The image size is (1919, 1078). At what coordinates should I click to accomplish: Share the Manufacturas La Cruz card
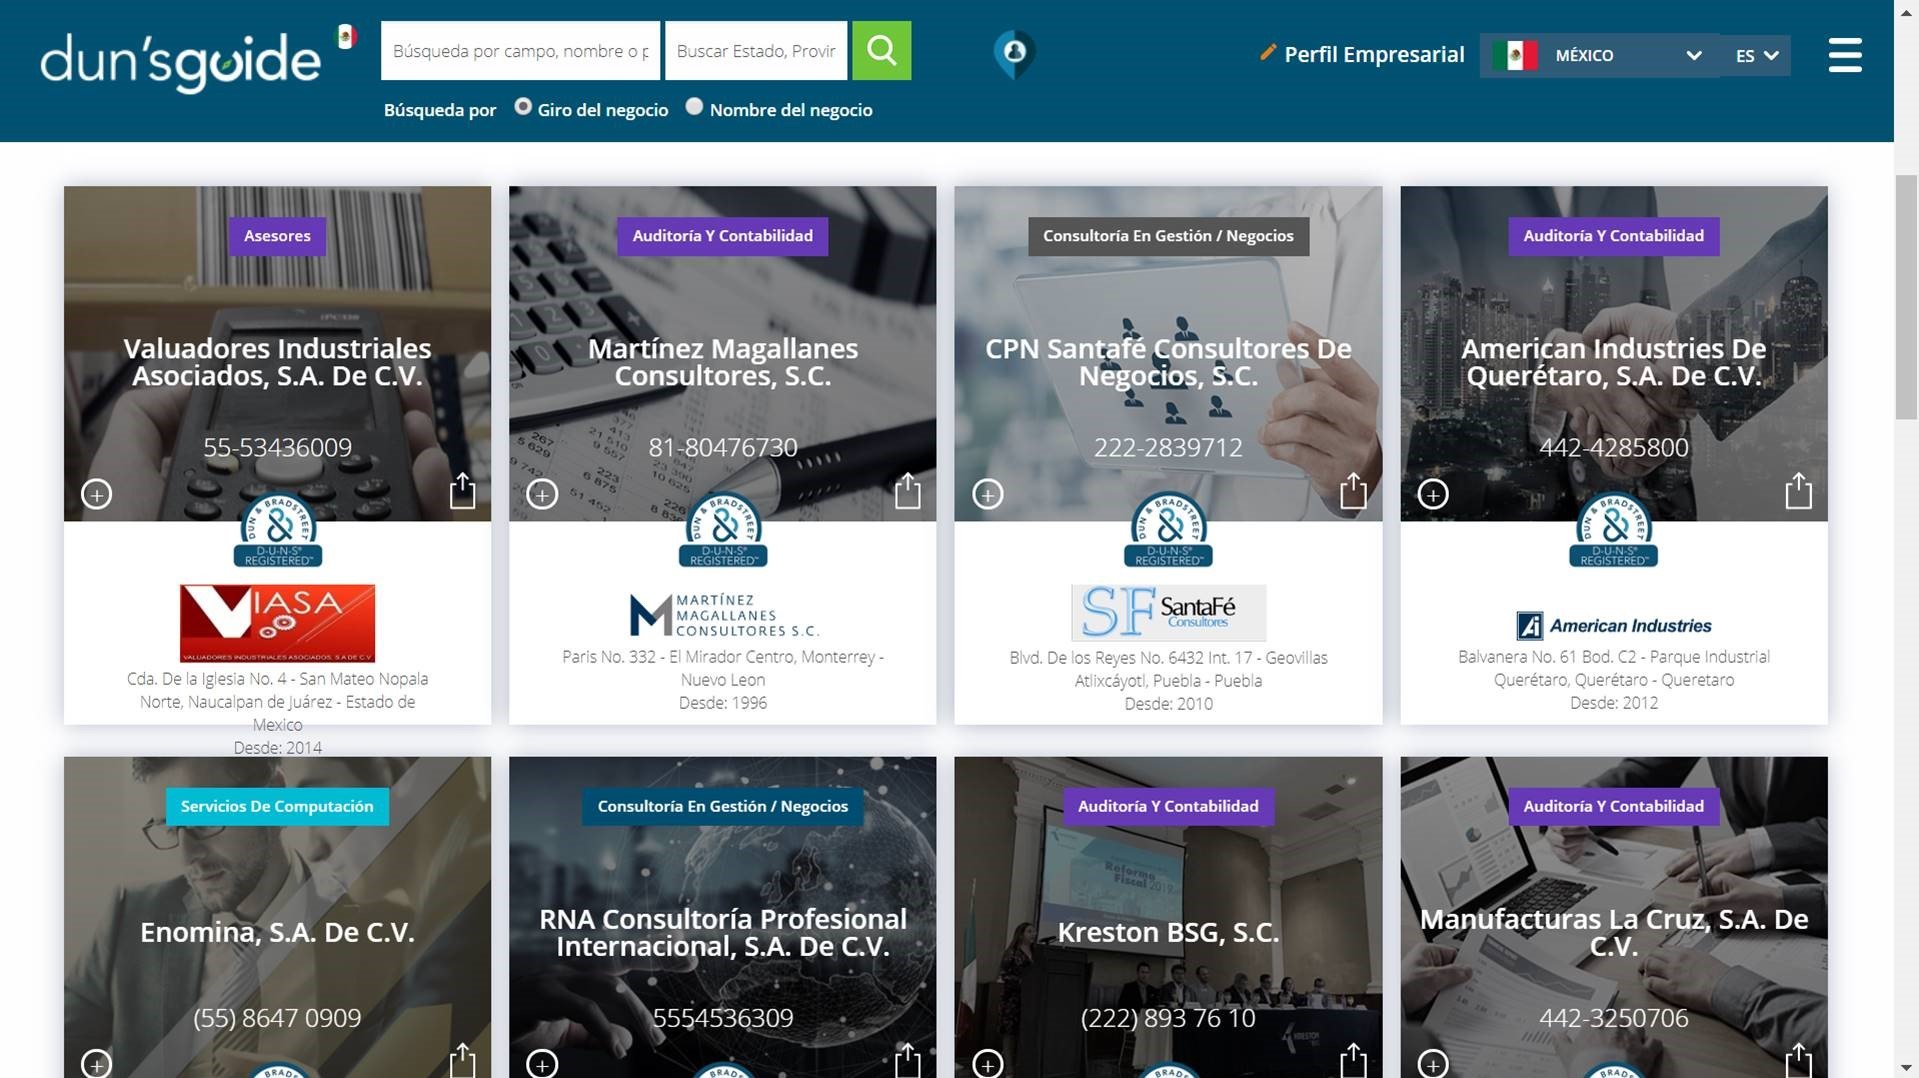pos(1798,1060)
